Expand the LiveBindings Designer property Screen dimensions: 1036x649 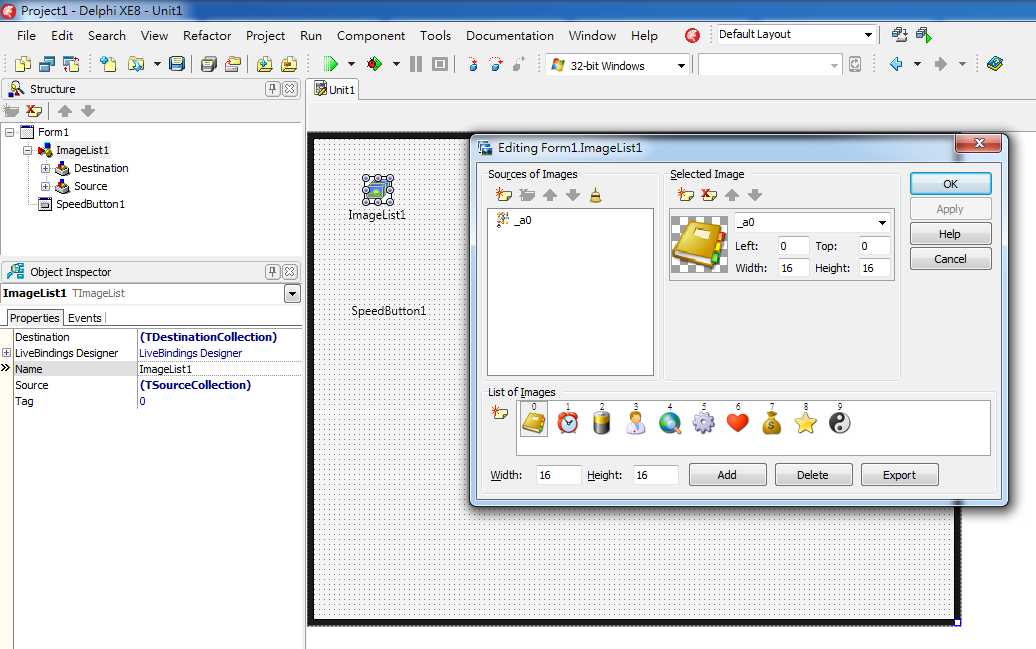[7, 353]
